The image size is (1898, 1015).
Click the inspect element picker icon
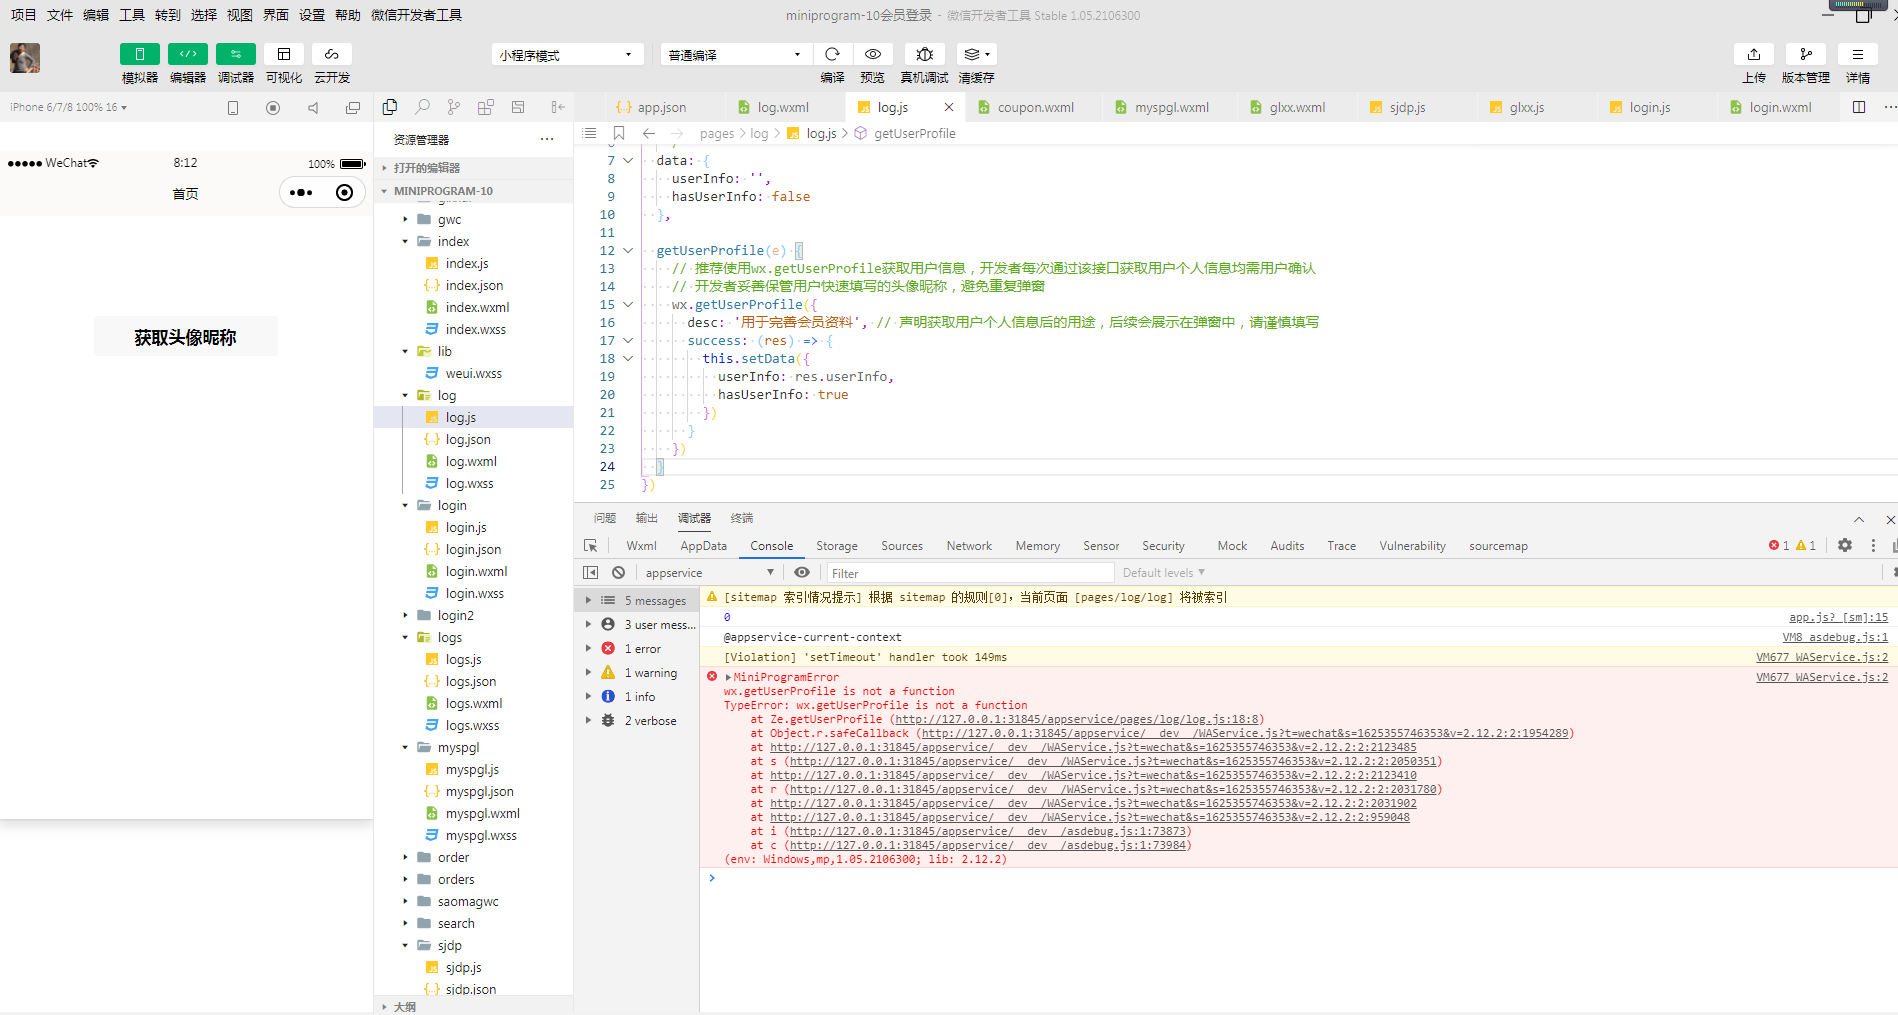[x=591, y=546]
